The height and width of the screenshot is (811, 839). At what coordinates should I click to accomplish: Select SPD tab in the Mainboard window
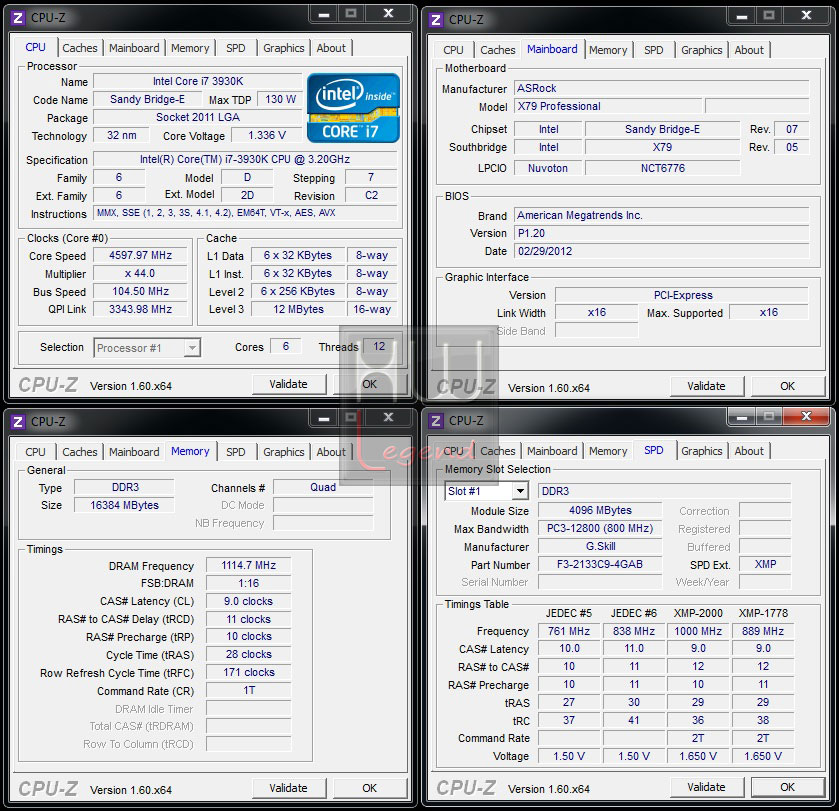pos(653,50)
